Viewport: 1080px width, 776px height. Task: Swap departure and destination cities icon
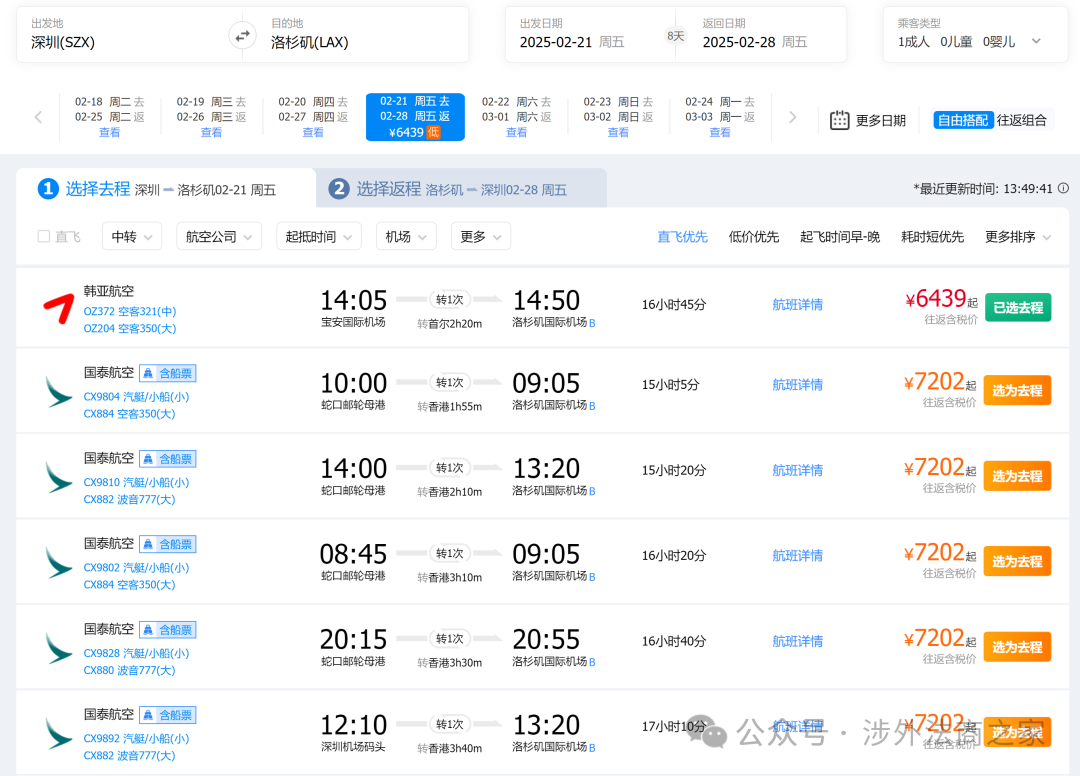[x=242, y=36]
